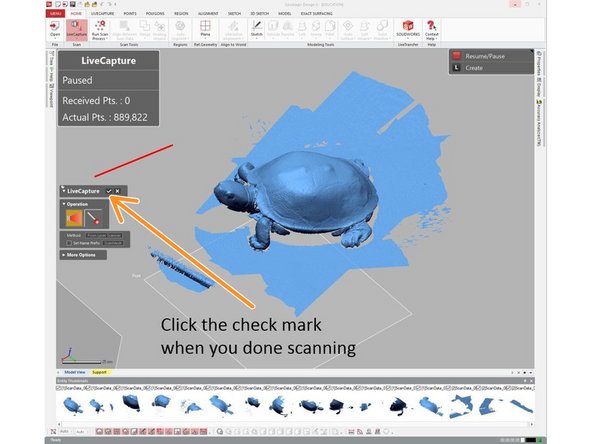592x444 pixels.
Task: Collapse the Operation section
Action: coord(64,204)
